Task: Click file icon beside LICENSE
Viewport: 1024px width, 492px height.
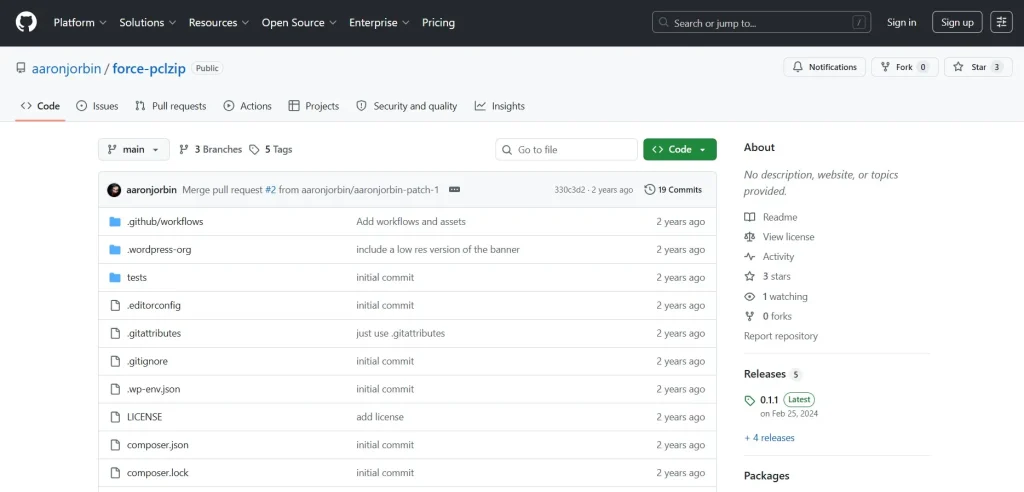Action: [x=115, y=417]
